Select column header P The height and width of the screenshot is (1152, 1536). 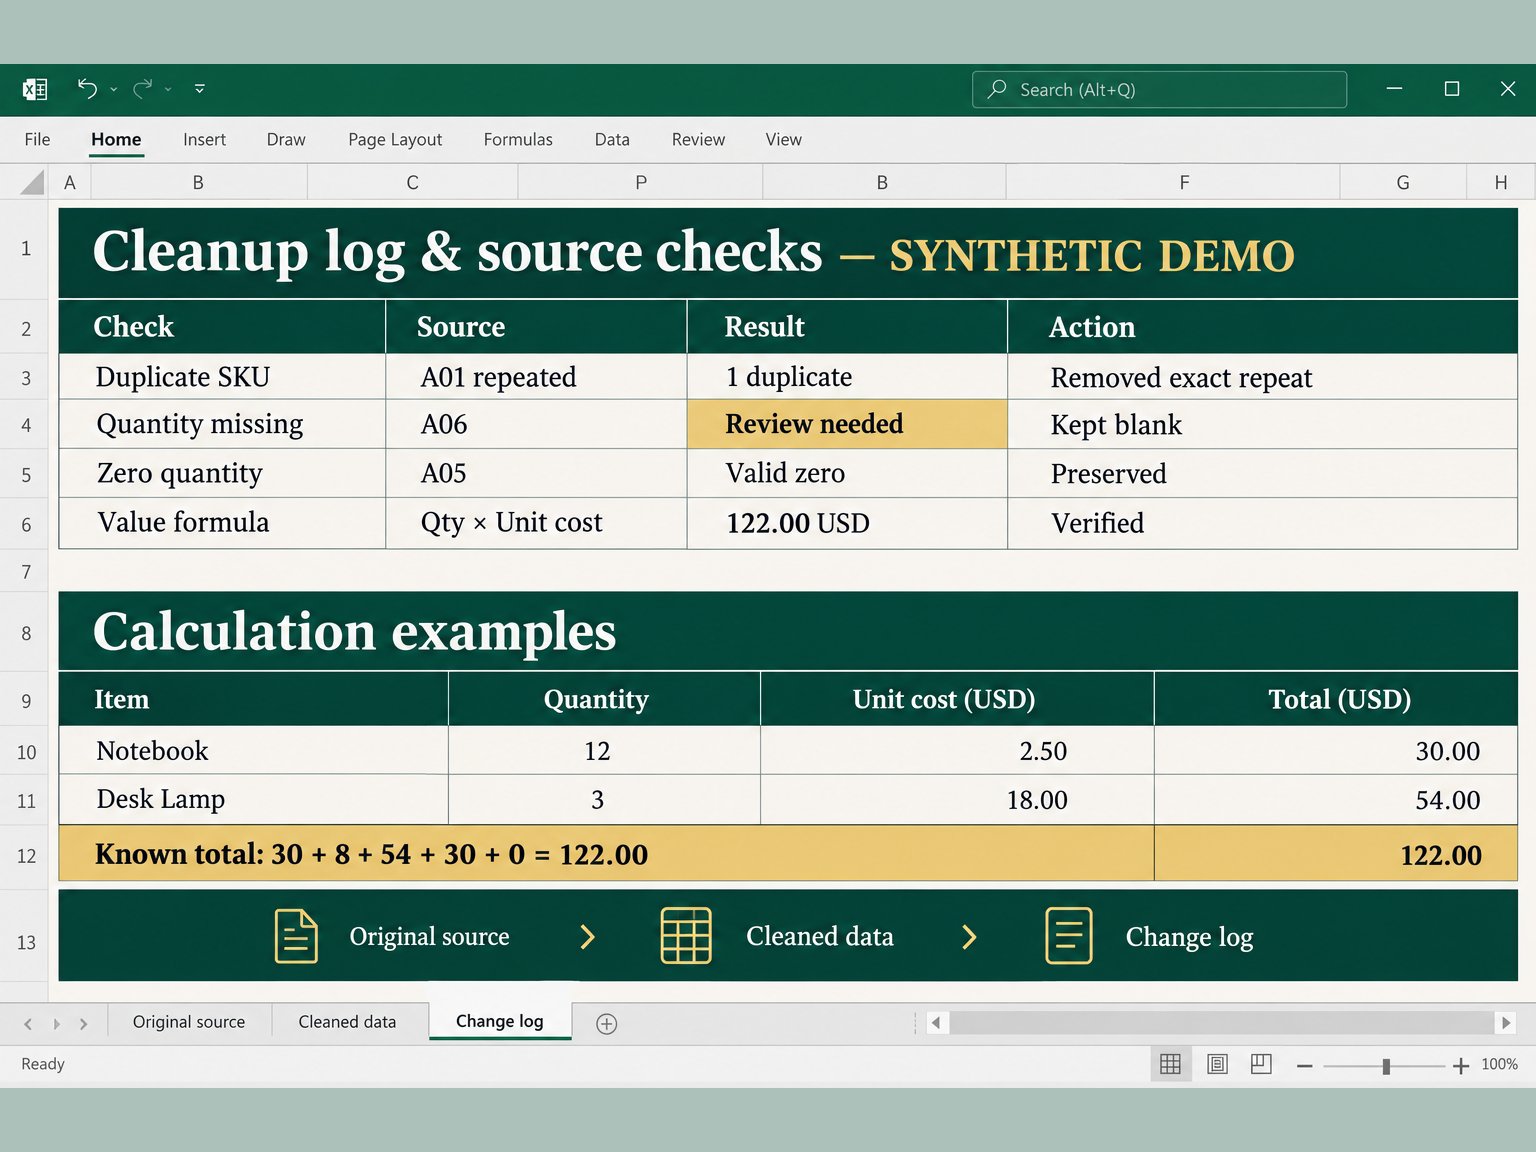[641, 182]
